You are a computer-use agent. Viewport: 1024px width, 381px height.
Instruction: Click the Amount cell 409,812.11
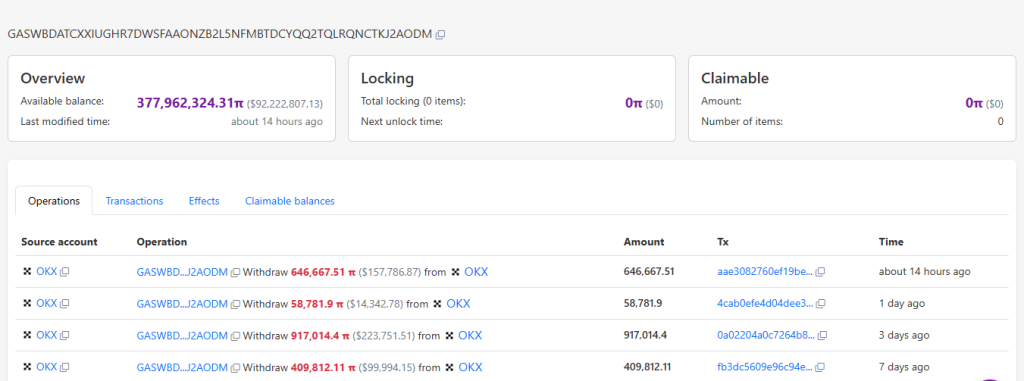click(x=647, y=367)
